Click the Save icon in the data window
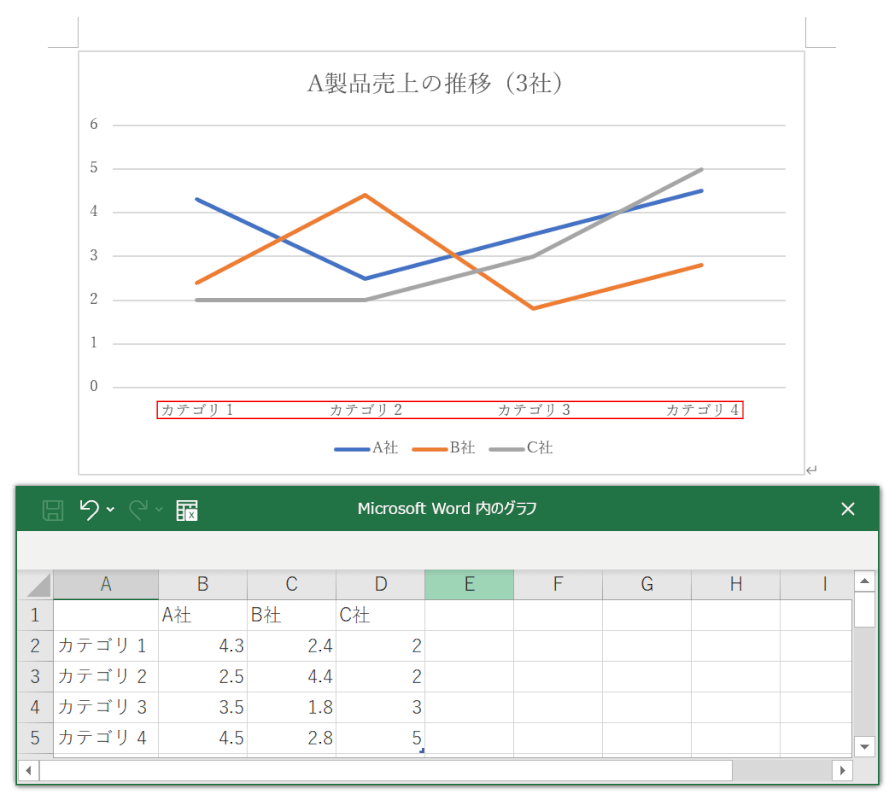The width and height of the screenshot is (895, 800). click(x=53, y=510)
